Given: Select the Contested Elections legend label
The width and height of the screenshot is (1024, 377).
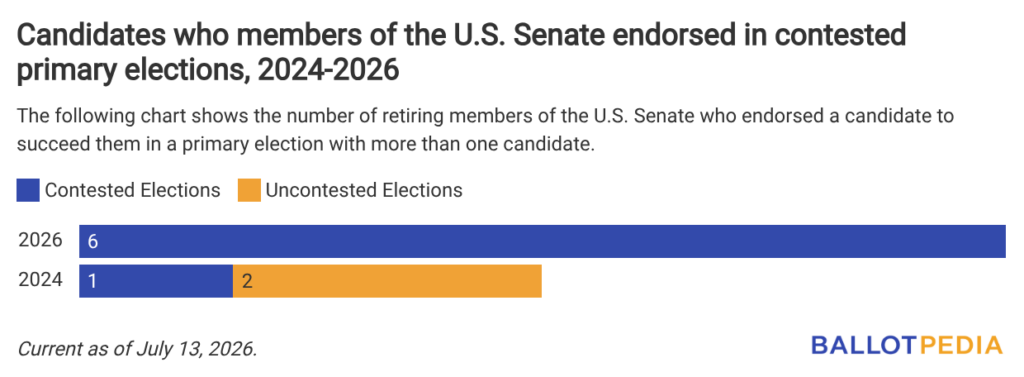Looking at the screenshot, I should [x=133, y=191].
